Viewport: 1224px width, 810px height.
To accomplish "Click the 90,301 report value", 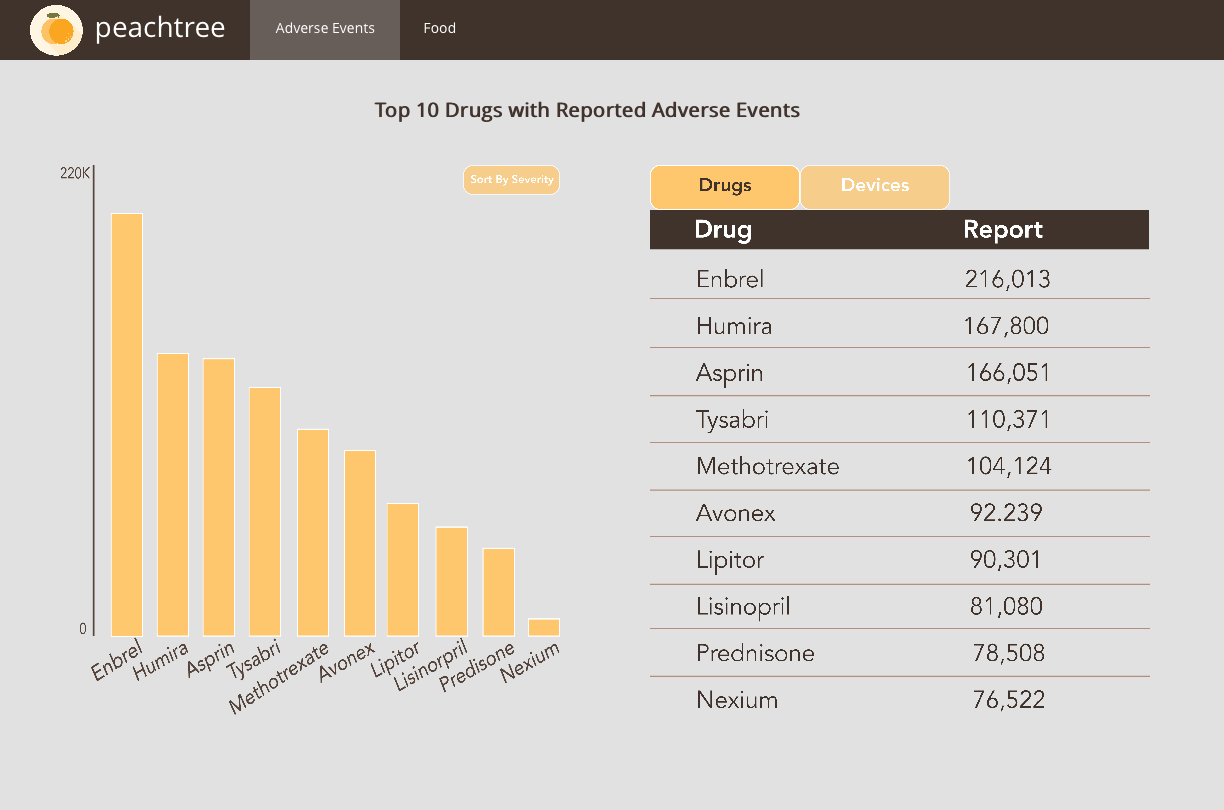I will pyautogui.click(x=1006, y=560).
